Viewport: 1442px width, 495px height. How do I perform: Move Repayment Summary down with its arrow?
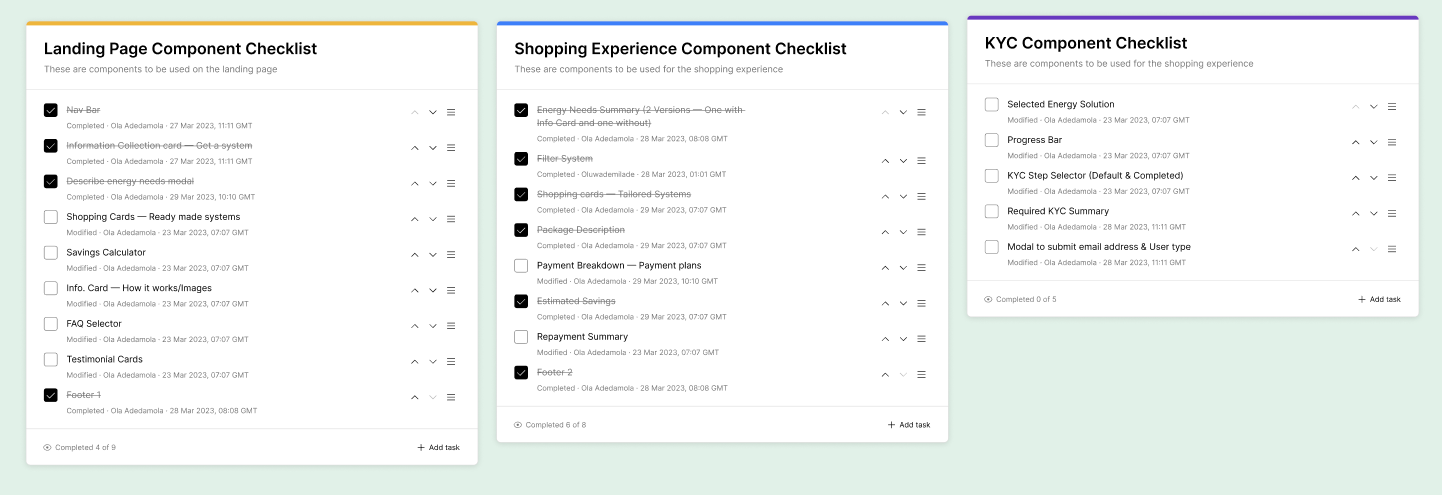click(903, 339)
